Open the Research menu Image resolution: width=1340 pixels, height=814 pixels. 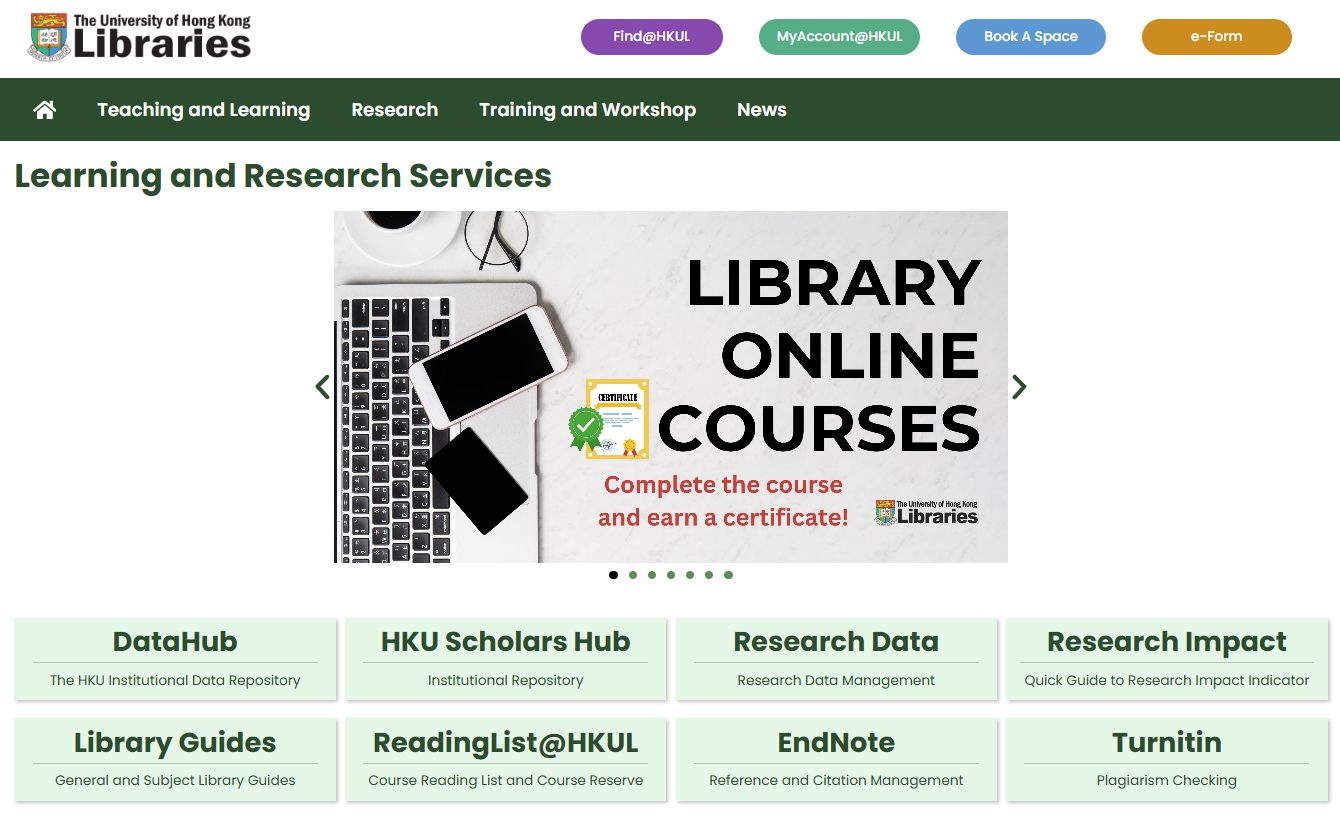pyautogui.click(x=394, y=109)
